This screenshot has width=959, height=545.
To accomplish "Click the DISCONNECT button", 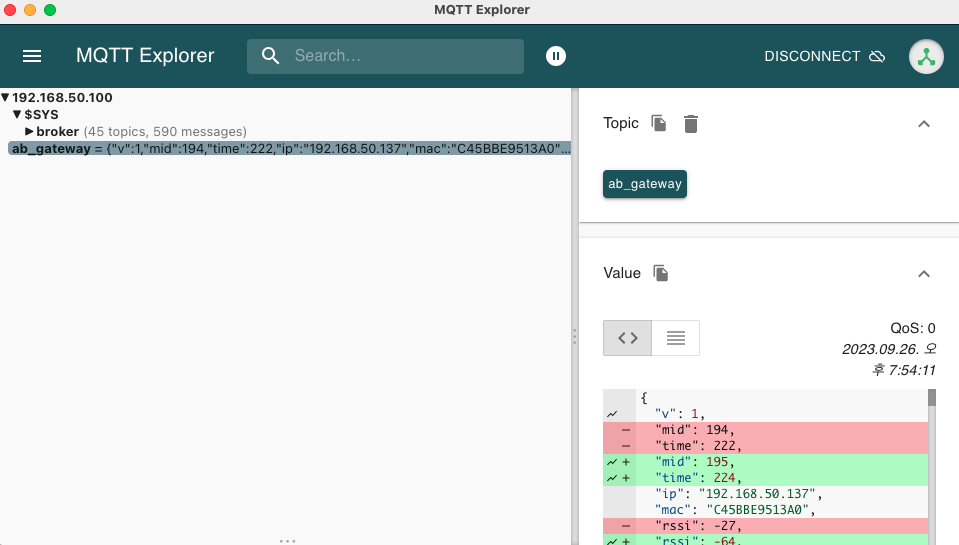I will [824, 56].
